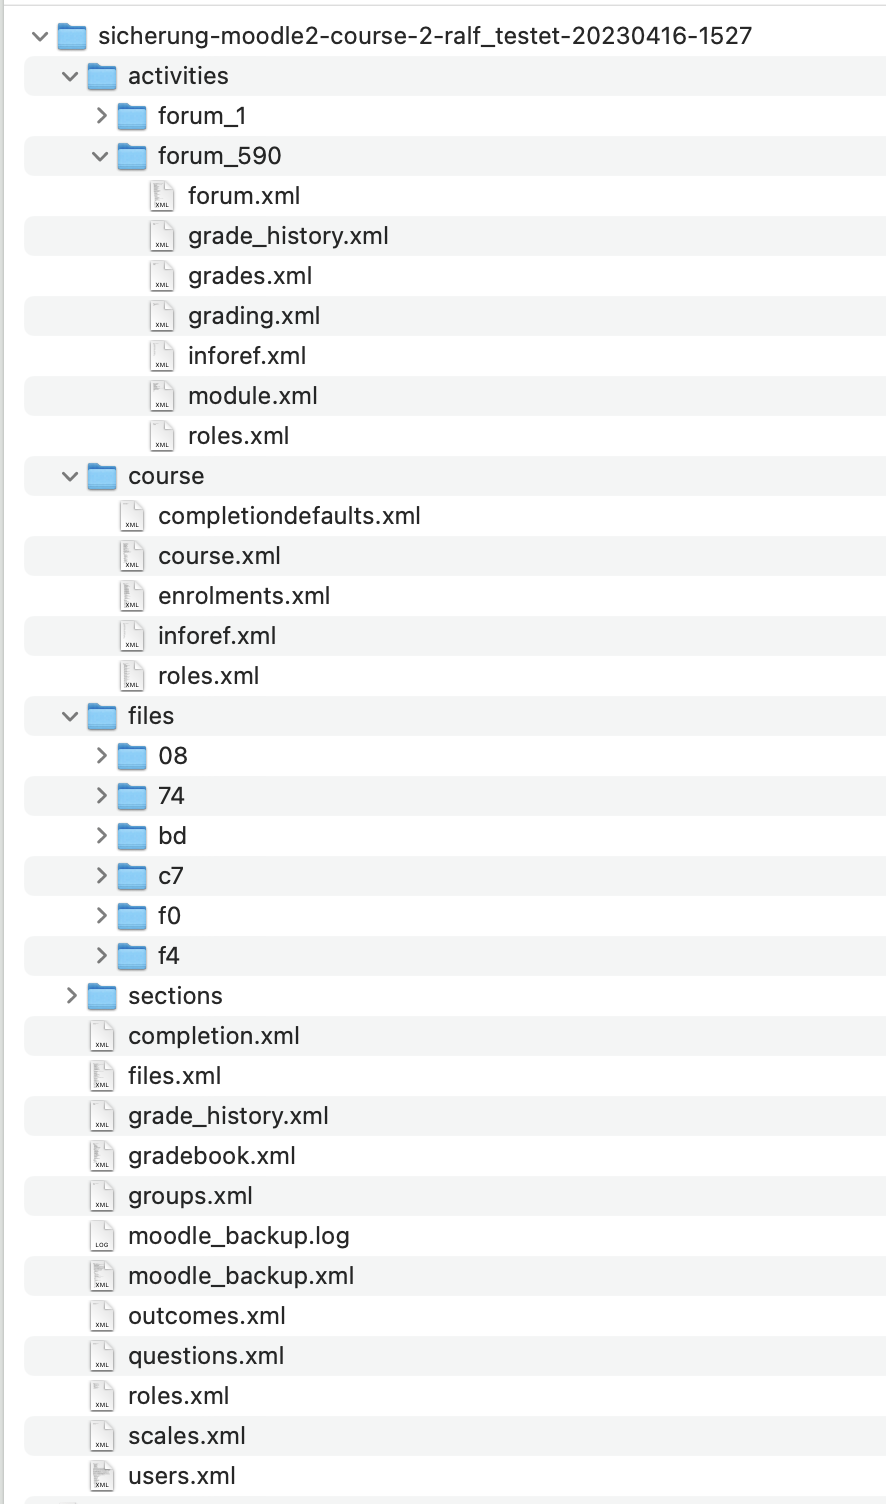886x1504 pixels.
Task: Select inforef.xml inside forum_590
Action: click(x=247, y=356)
